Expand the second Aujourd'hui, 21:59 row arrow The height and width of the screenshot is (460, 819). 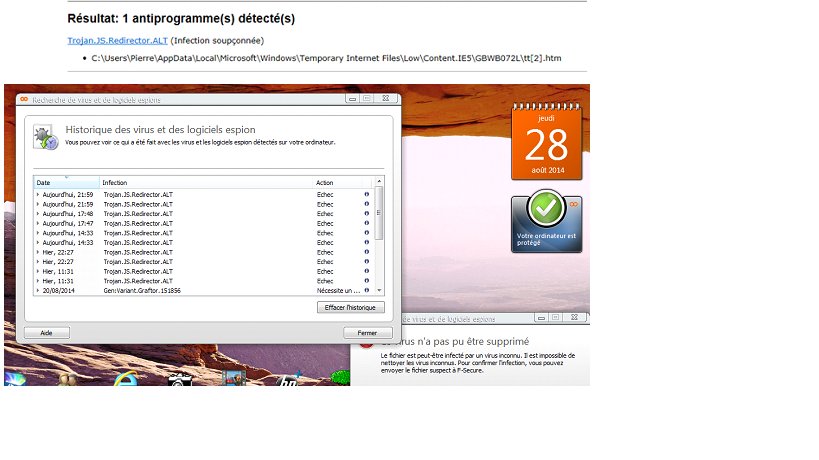(38, 204)
